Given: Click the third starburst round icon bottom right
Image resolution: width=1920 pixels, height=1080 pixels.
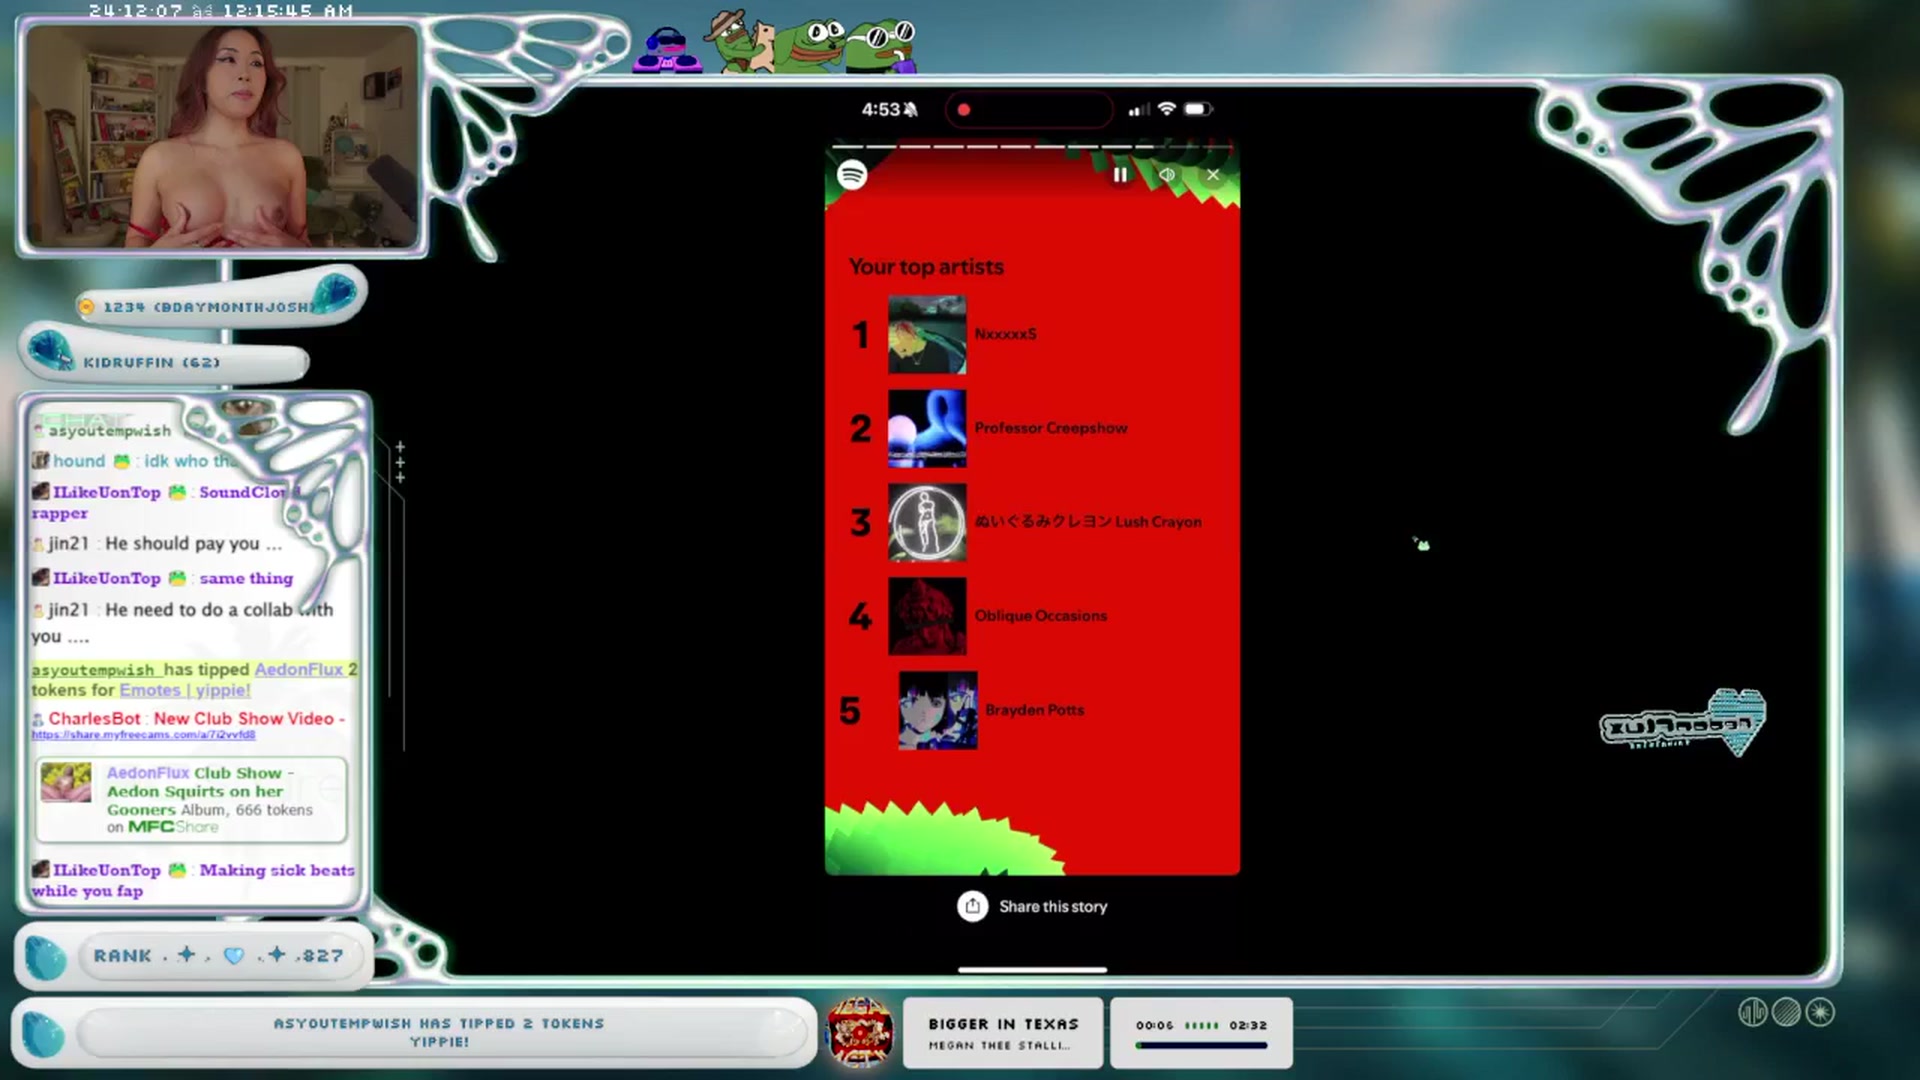Looking at the screenshot, I should click(x=1820, y=1013).
